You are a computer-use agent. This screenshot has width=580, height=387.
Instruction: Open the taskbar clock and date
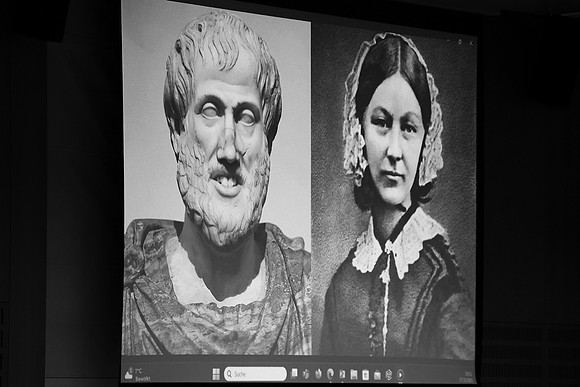click(467, 377)
